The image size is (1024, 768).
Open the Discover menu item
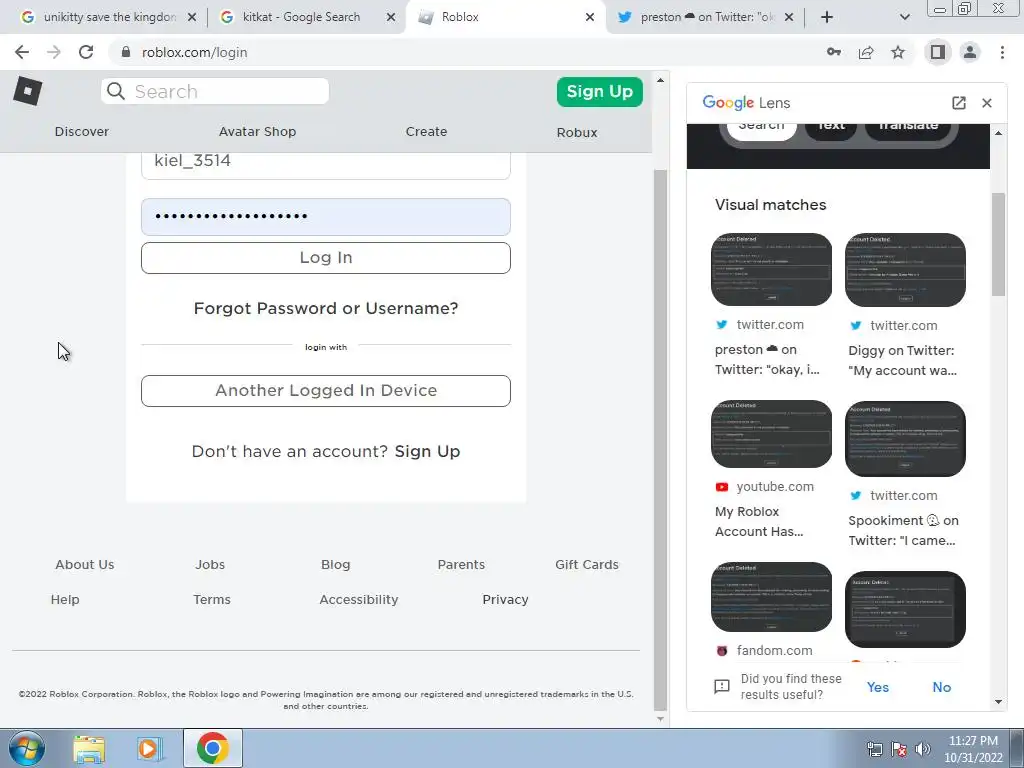click(82, 131)
